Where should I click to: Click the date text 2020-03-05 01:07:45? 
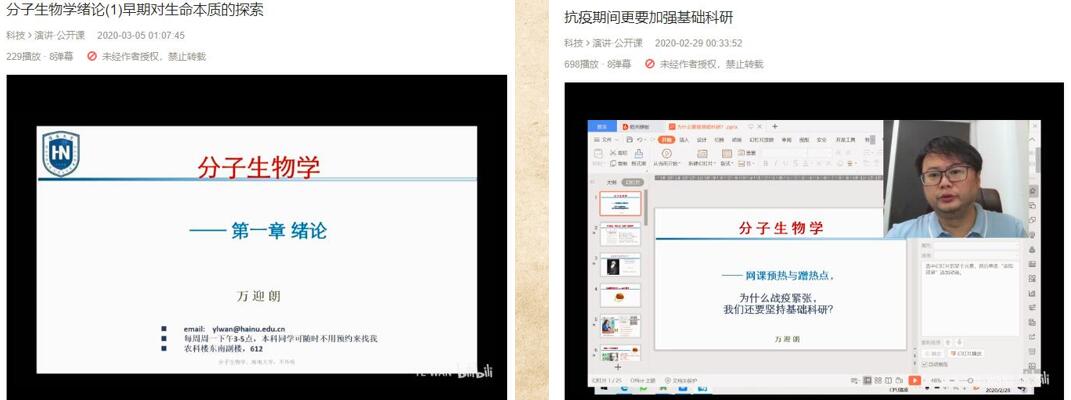[141, 35]
